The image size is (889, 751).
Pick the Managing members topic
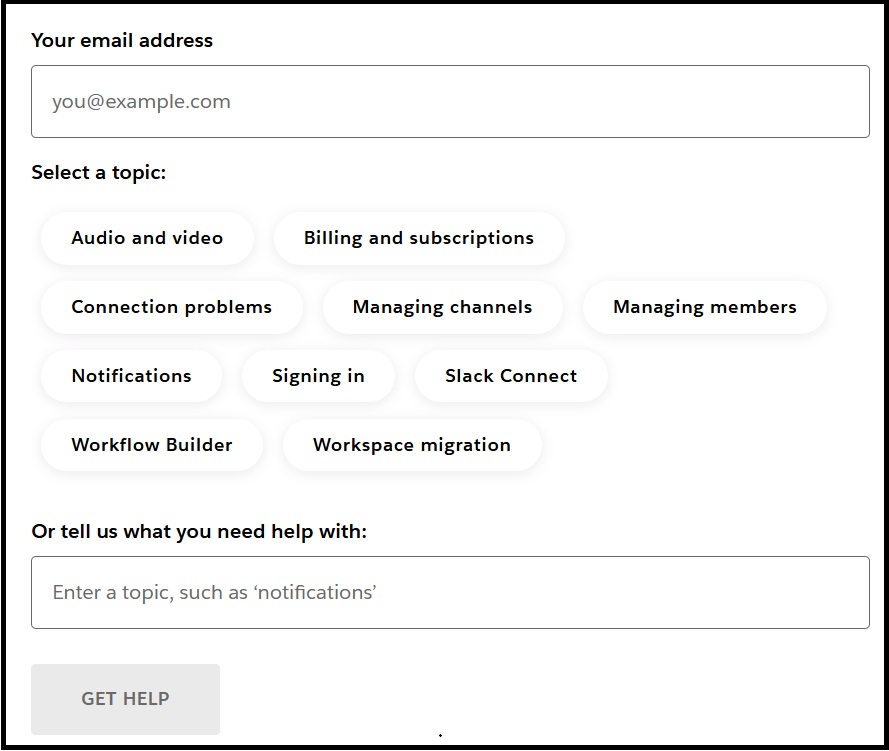[x=704, y=307]
